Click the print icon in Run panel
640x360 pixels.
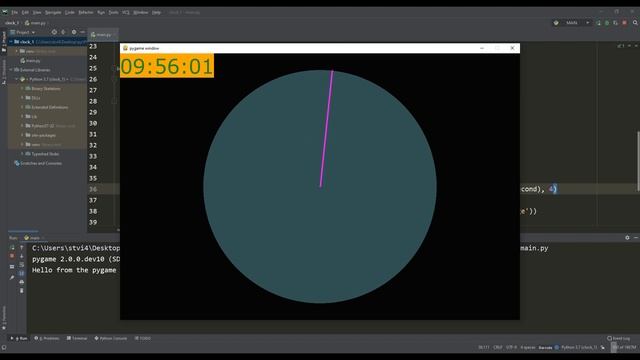(x=22, y=282)
